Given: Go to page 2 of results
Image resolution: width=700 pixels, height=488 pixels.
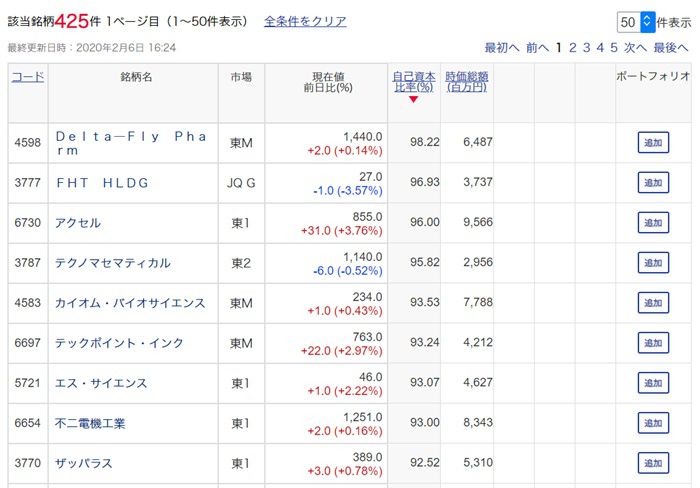Looking at the screenshot, I should (573, 47).
